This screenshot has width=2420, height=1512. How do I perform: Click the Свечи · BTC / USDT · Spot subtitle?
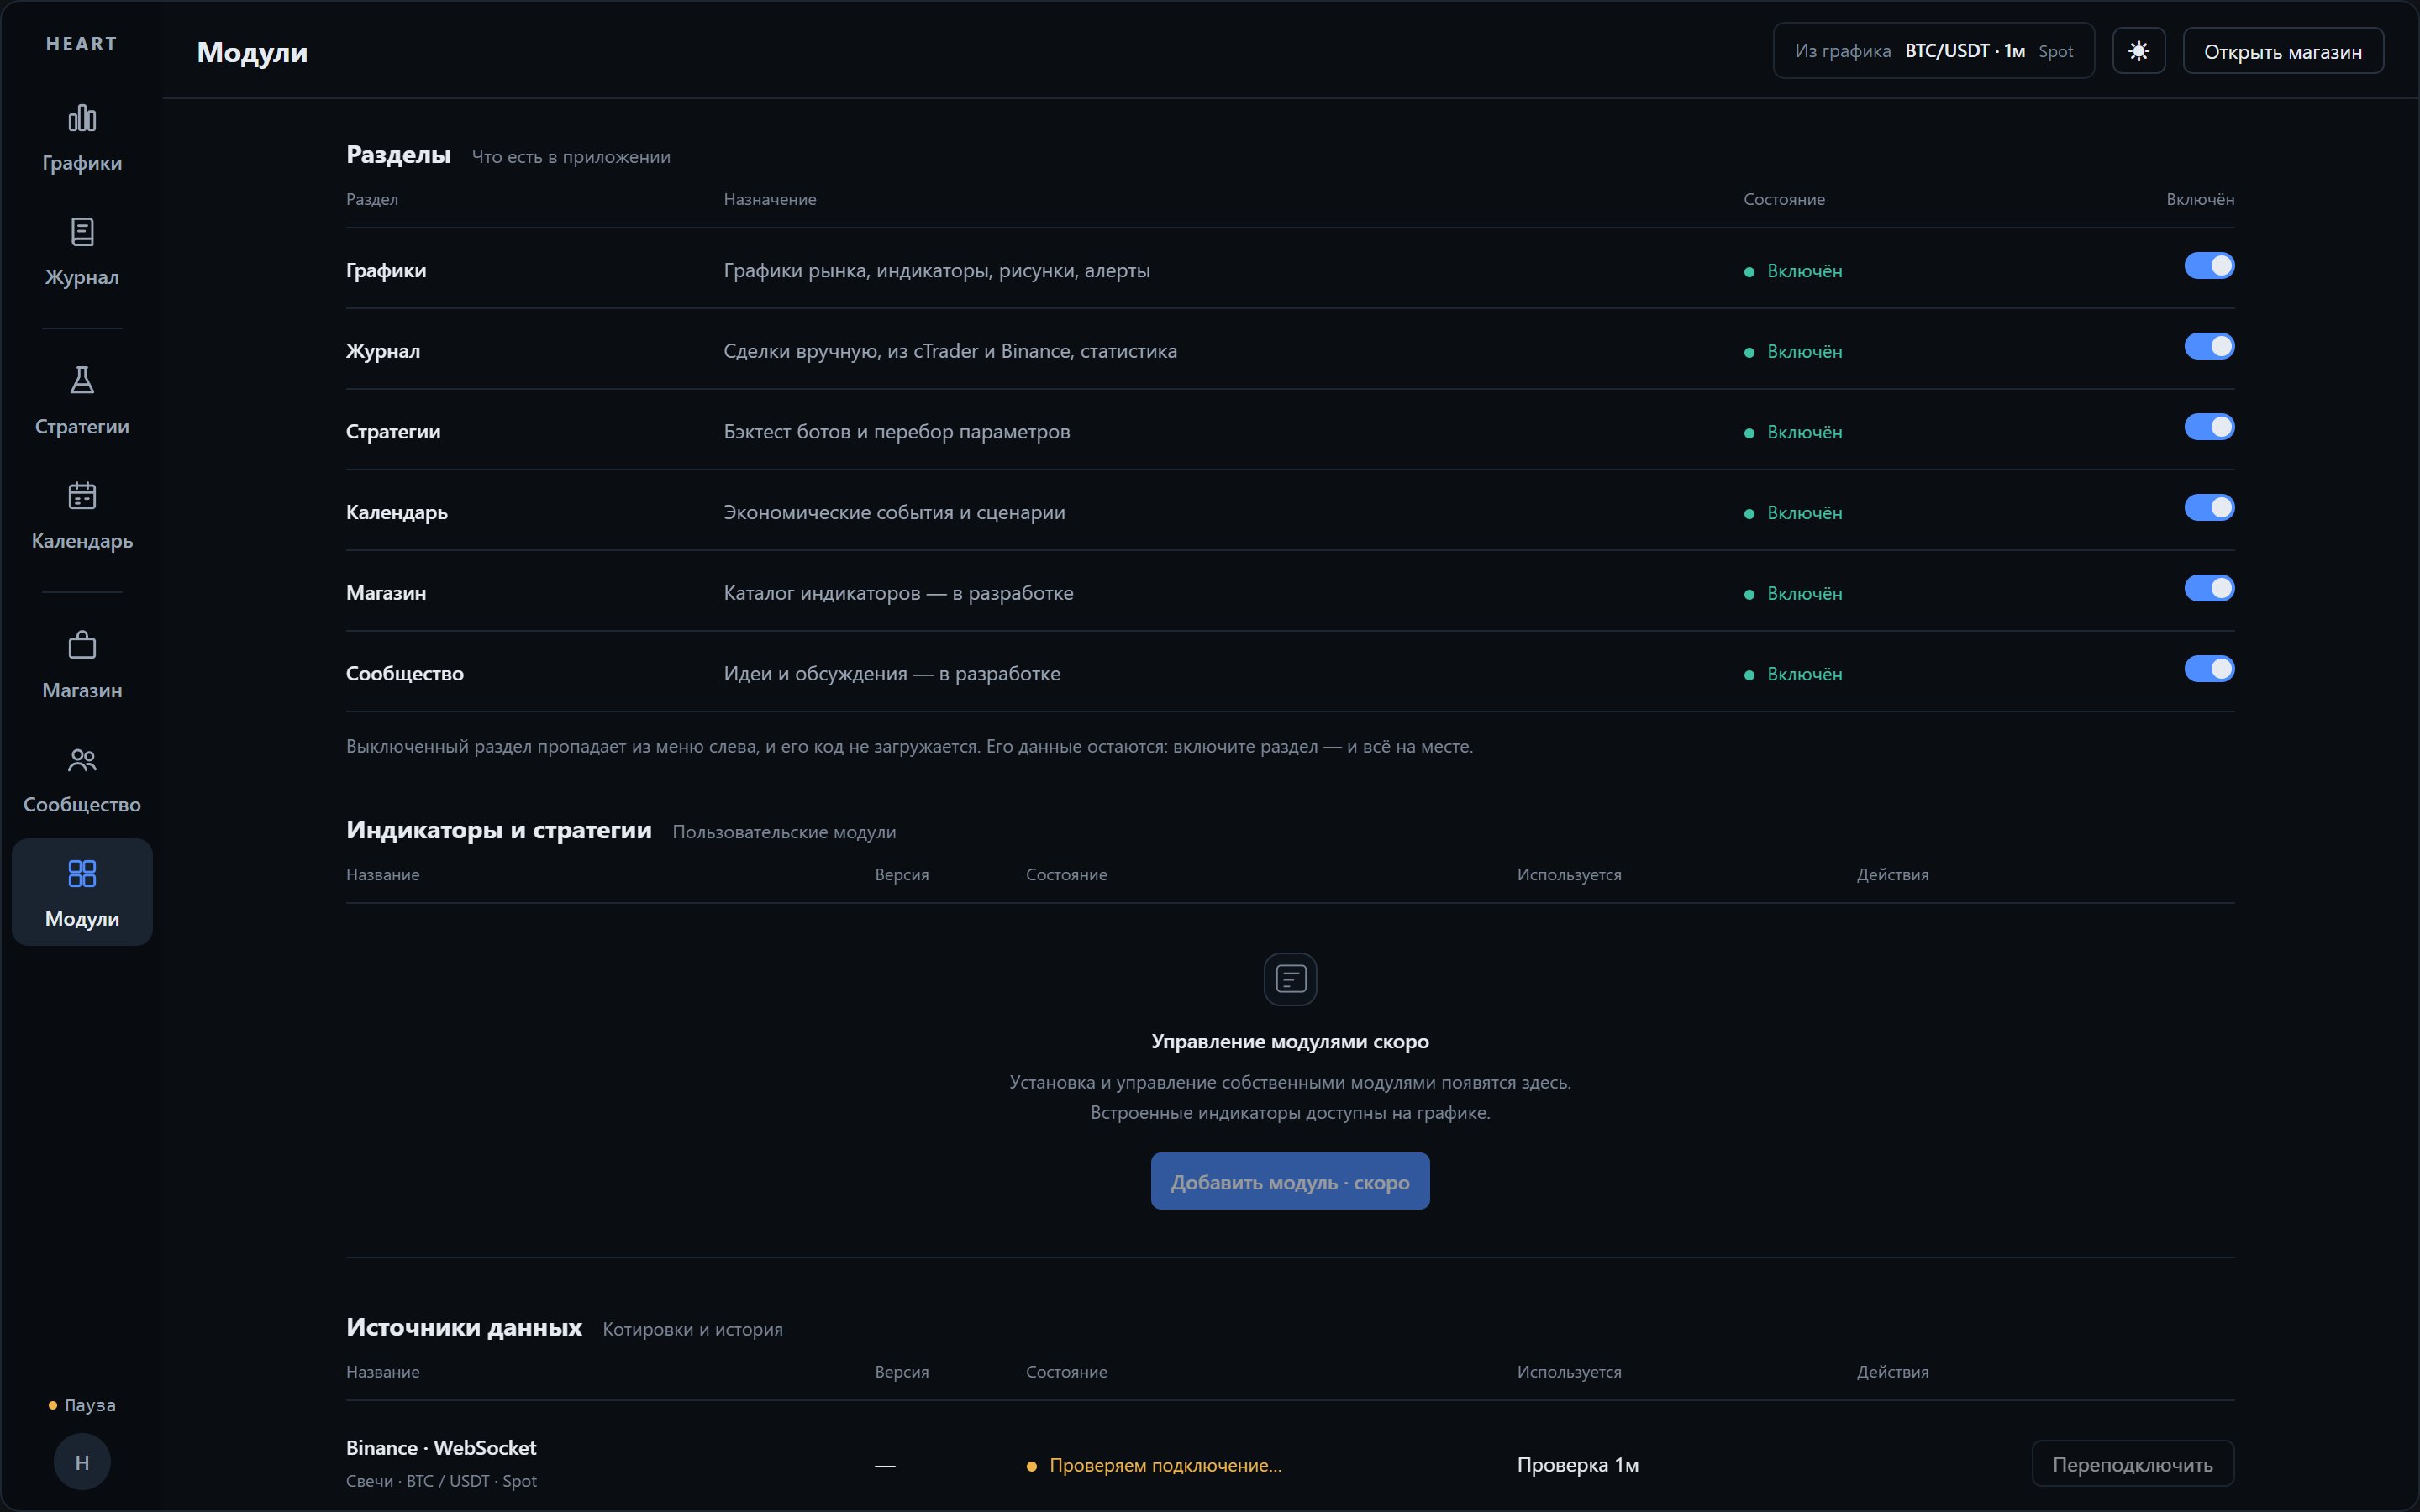pyautogui.click(x=441, y=1481)
